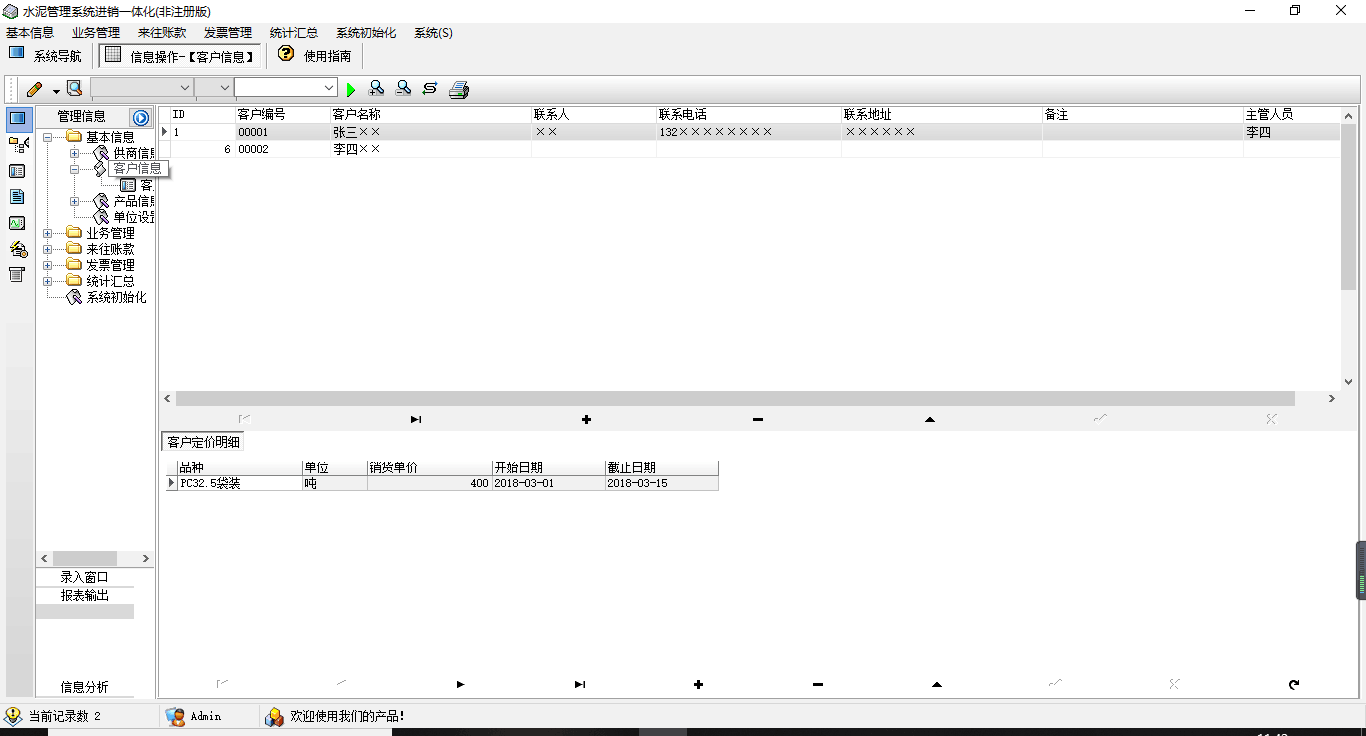The width and height of the screenshot is (1366, 736).
Task: Click the start date cell 2018-03-01
Action: (548, 483)
